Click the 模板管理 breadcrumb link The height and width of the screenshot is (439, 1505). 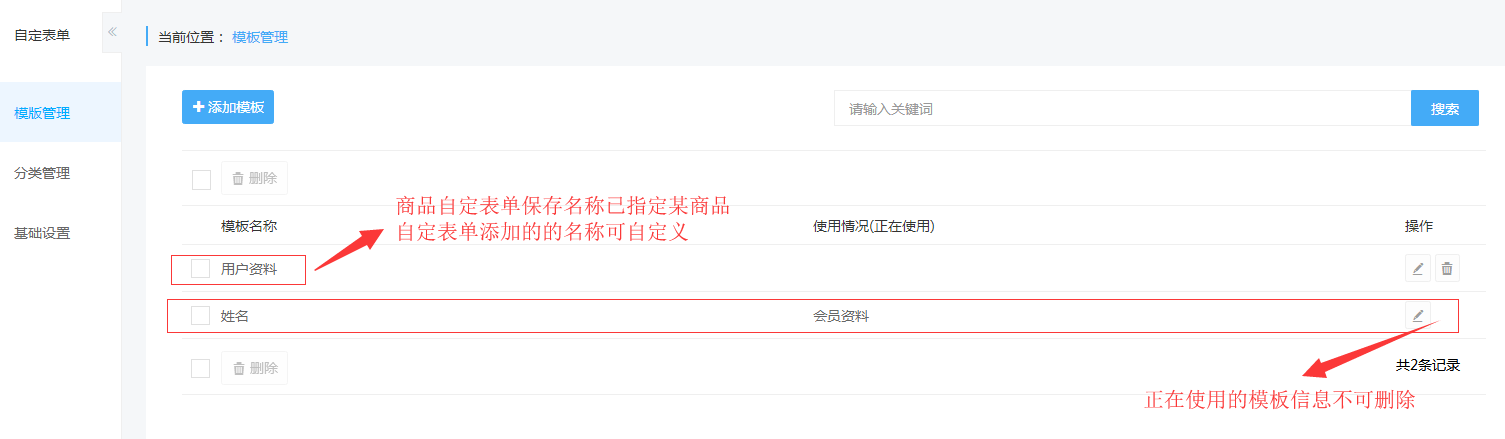(x=260, y=37)
